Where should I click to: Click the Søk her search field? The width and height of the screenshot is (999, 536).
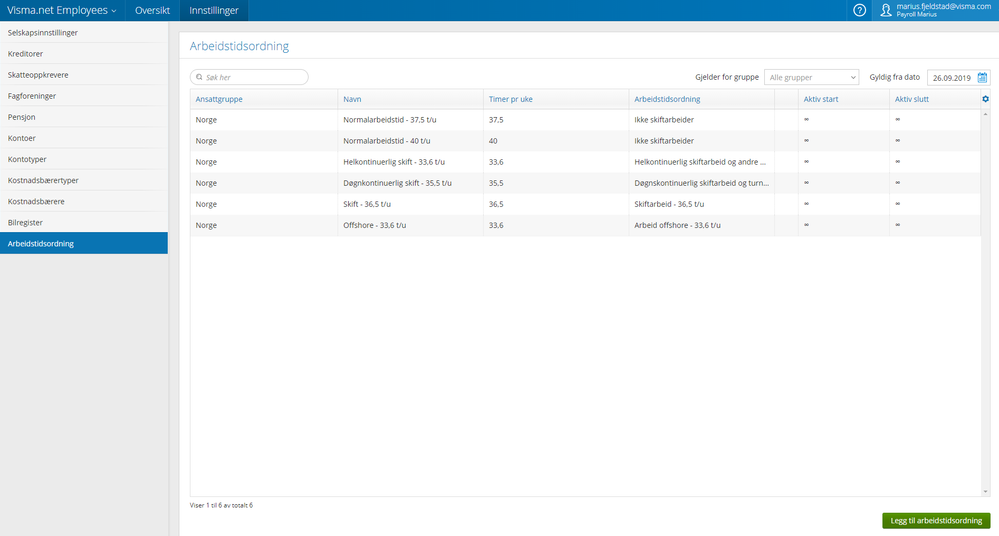pyautogui.click(x=249, y=77)
